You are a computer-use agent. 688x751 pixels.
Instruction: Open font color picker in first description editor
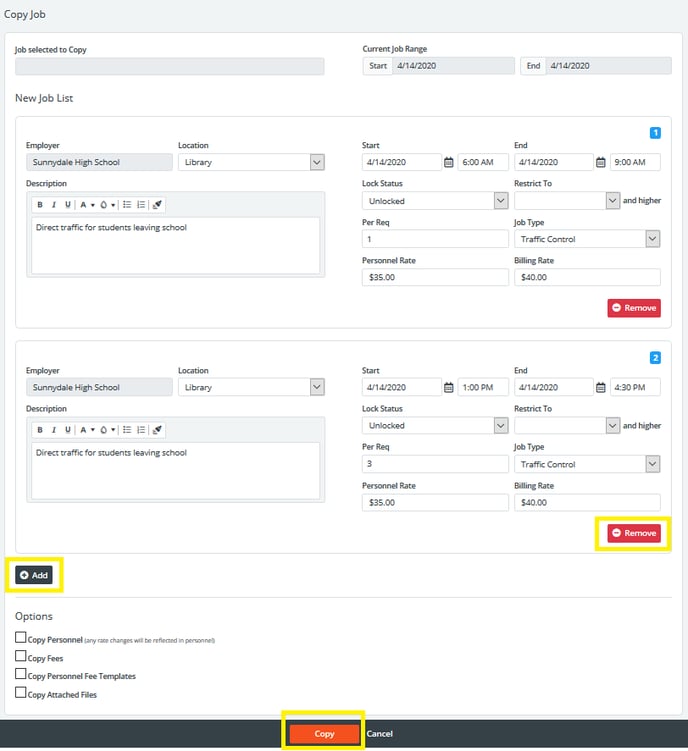tap(85, 205)
